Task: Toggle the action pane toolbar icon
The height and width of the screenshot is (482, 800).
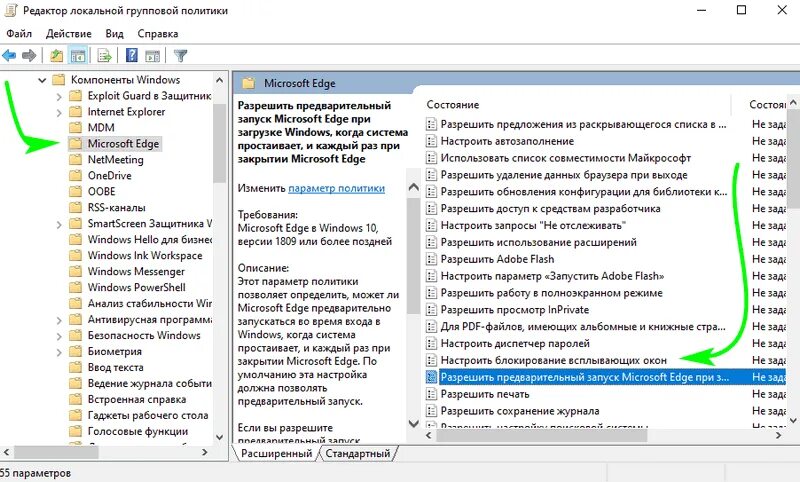Action: 153,55
